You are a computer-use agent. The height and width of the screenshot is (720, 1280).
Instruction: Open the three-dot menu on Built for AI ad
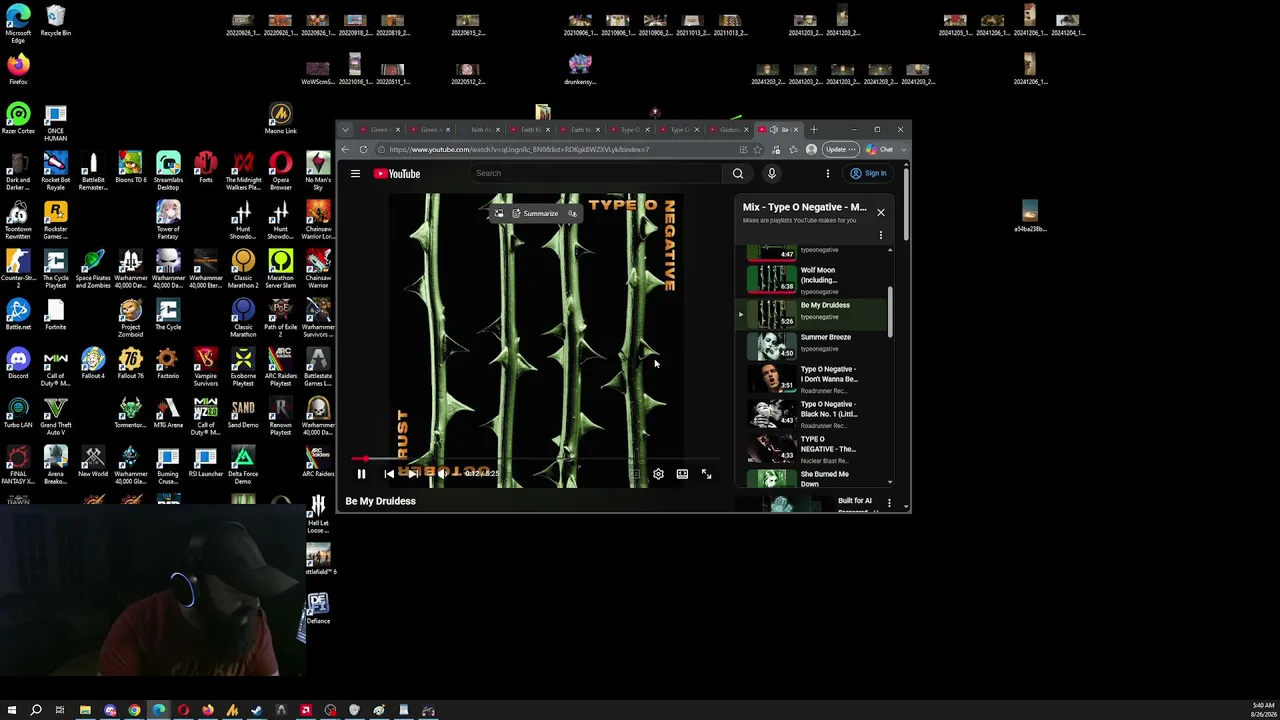890,504
